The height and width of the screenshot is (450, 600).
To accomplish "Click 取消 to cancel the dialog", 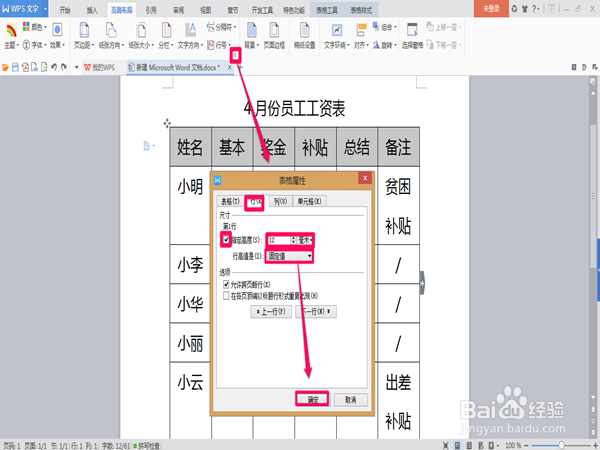I will tap(351, 399).
